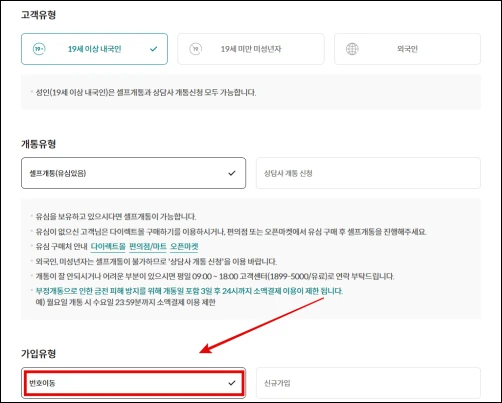
Task: Select 19세 미만 미성년자 customer type
Action: coord(251,49)
